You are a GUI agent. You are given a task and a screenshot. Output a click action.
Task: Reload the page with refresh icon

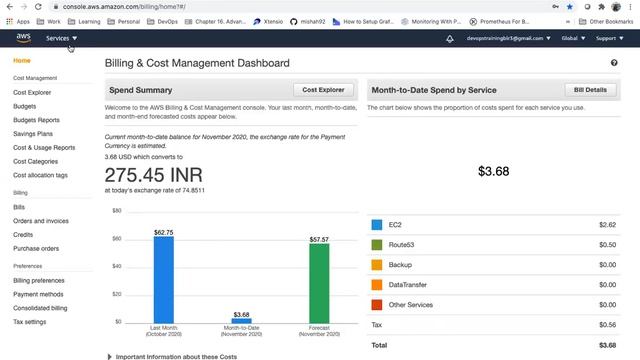38,7
